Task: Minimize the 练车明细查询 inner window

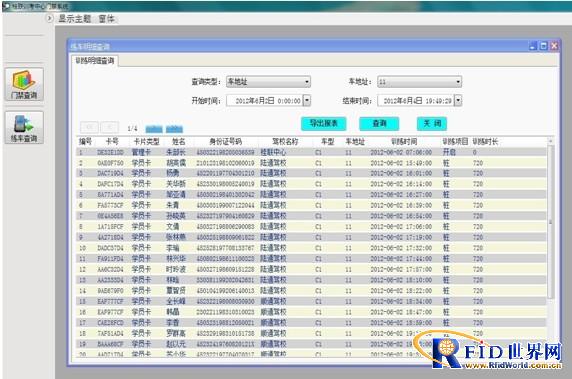Action: (x=533, y=46)
